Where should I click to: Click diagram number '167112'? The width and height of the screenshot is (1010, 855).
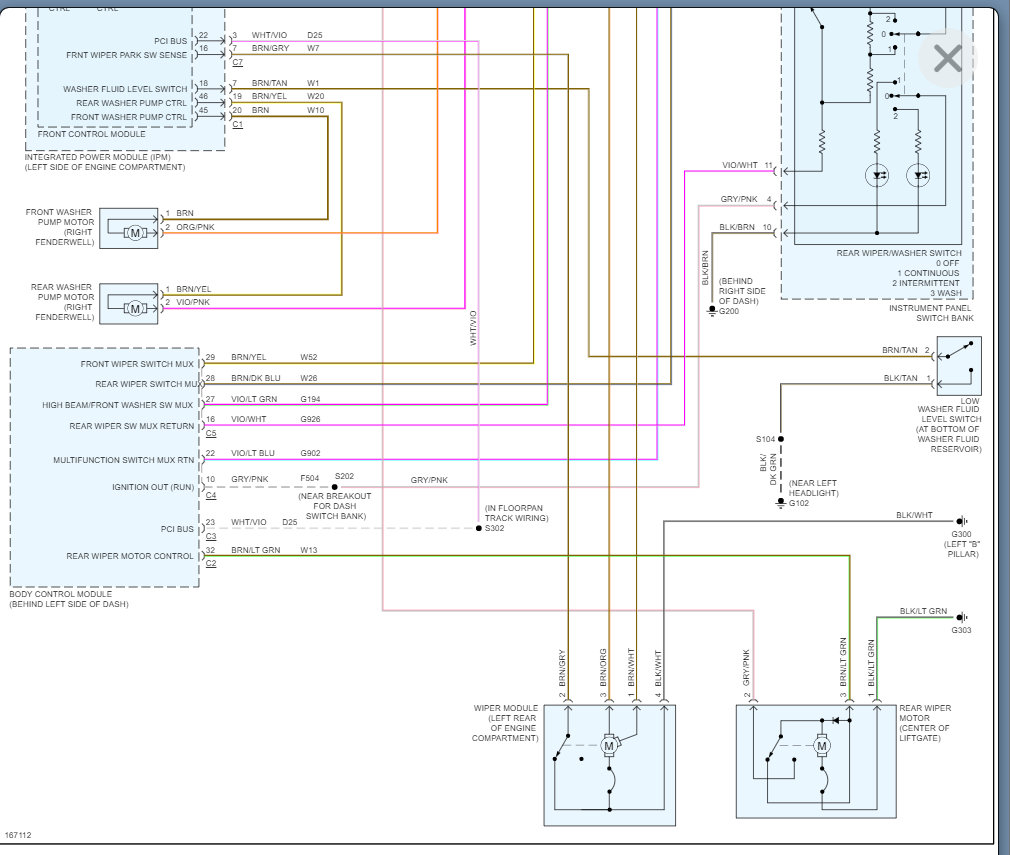pos(18,835)
